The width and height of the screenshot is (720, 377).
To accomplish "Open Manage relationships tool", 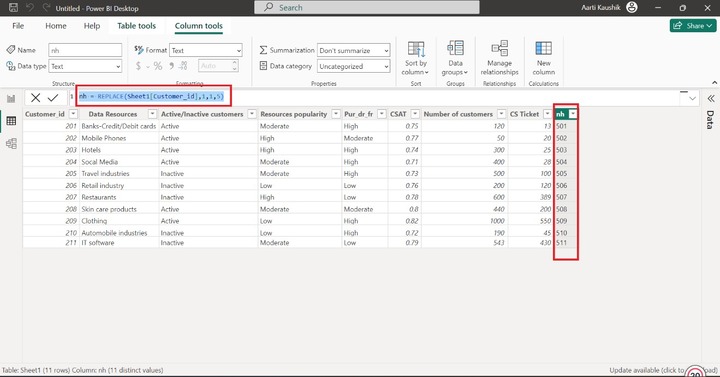I will click(x=500, y=58).
